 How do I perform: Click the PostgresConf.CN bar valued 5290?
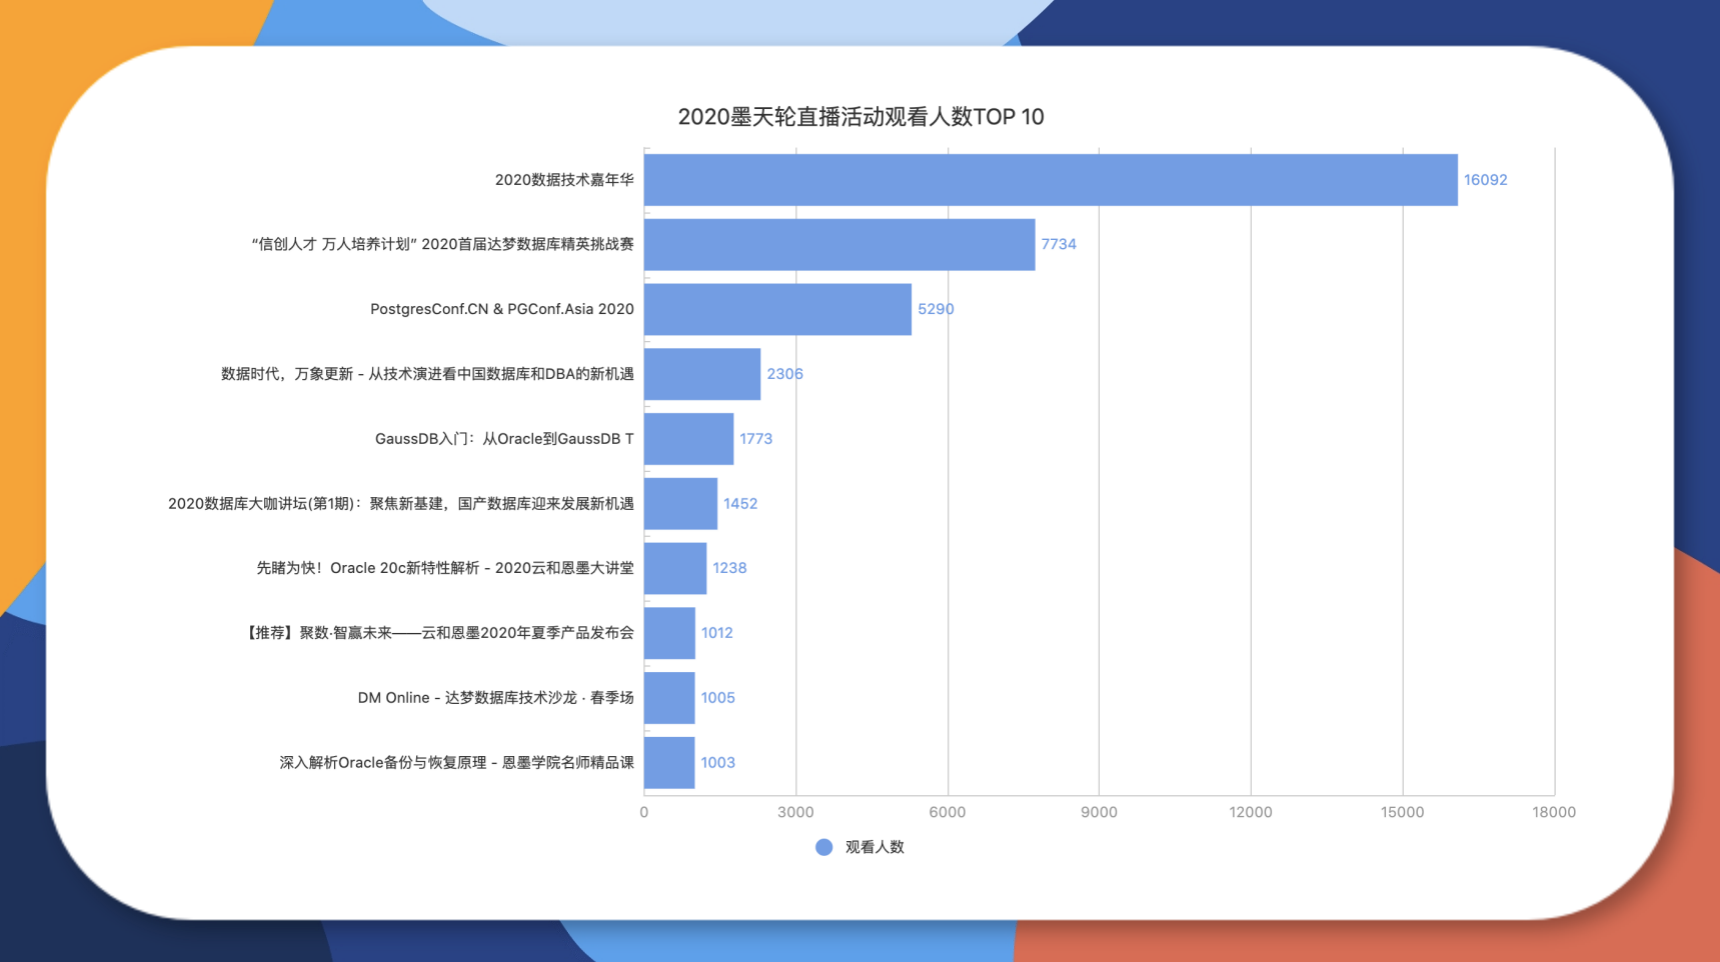click(778, 309)
